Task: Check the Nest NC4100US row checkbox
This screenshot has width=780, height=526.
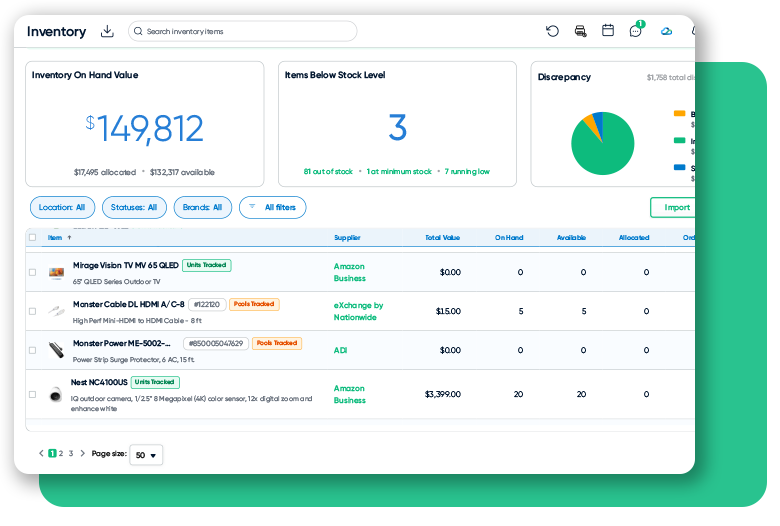Action: (32, 394)
